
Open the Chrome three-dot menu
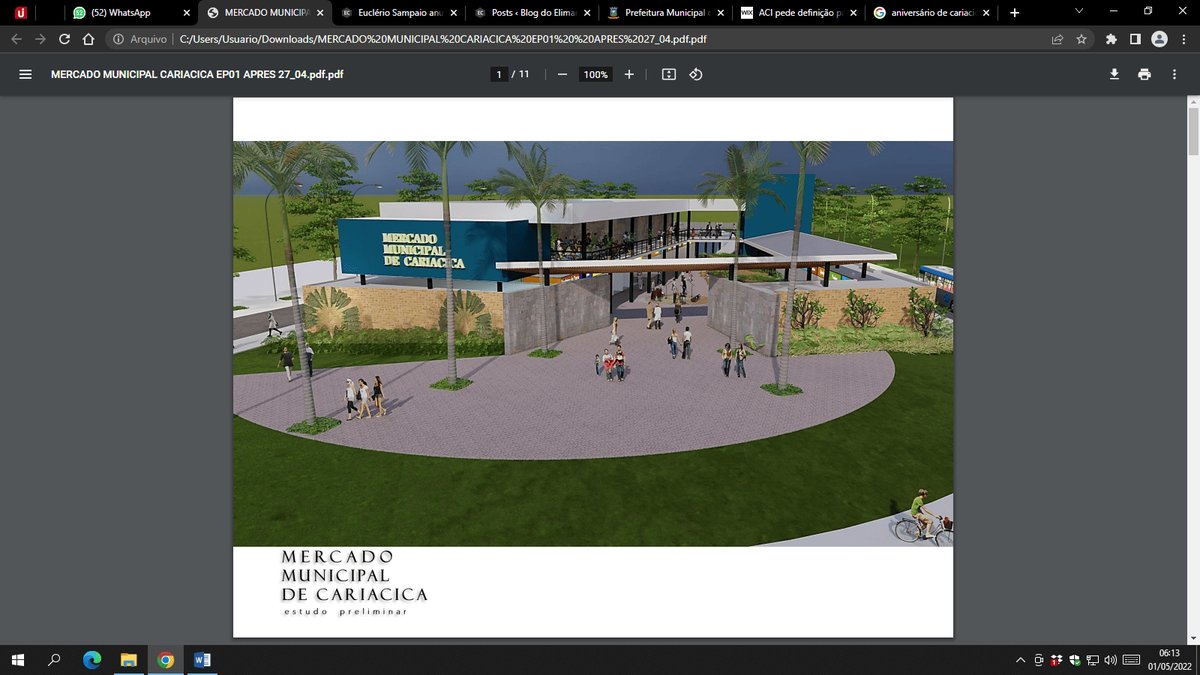(x=1183, y=40)
